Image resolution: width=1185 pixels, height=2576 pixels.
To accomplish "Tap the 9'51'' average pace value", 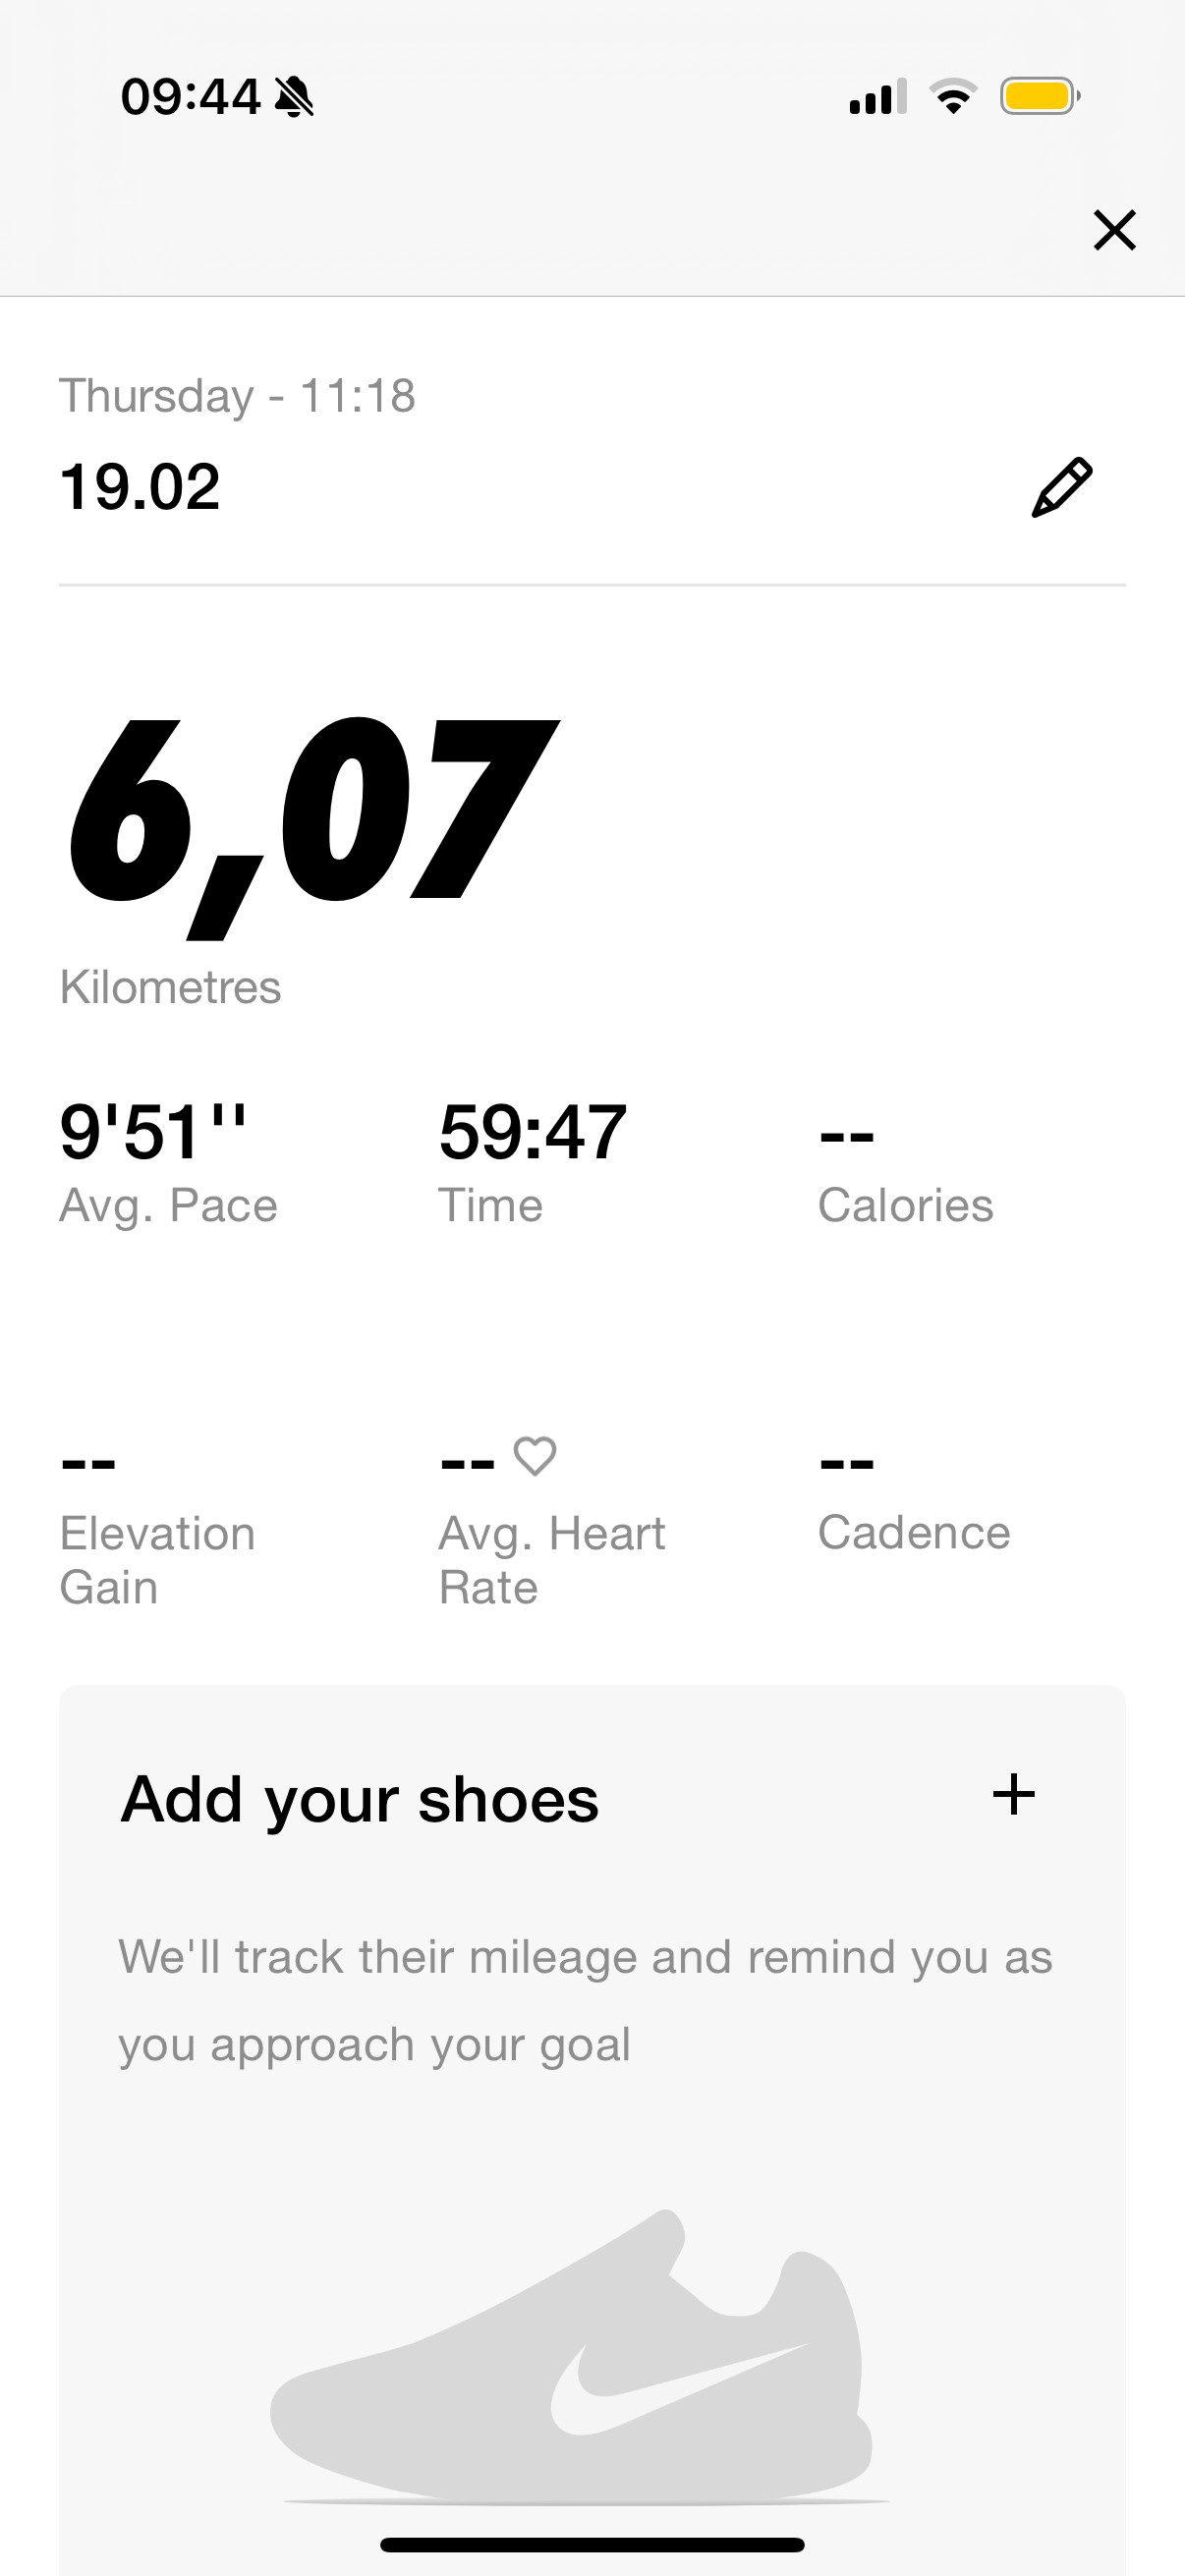I will point(153,1132).
